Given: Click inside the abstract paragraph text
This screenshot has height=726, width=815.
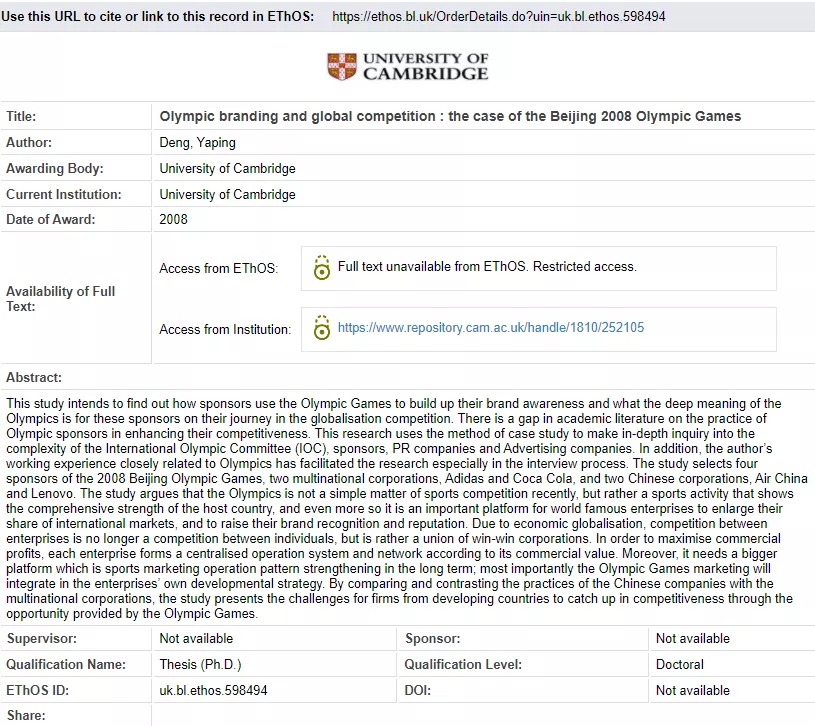Looking at the screenshot, I should (400, 508).
